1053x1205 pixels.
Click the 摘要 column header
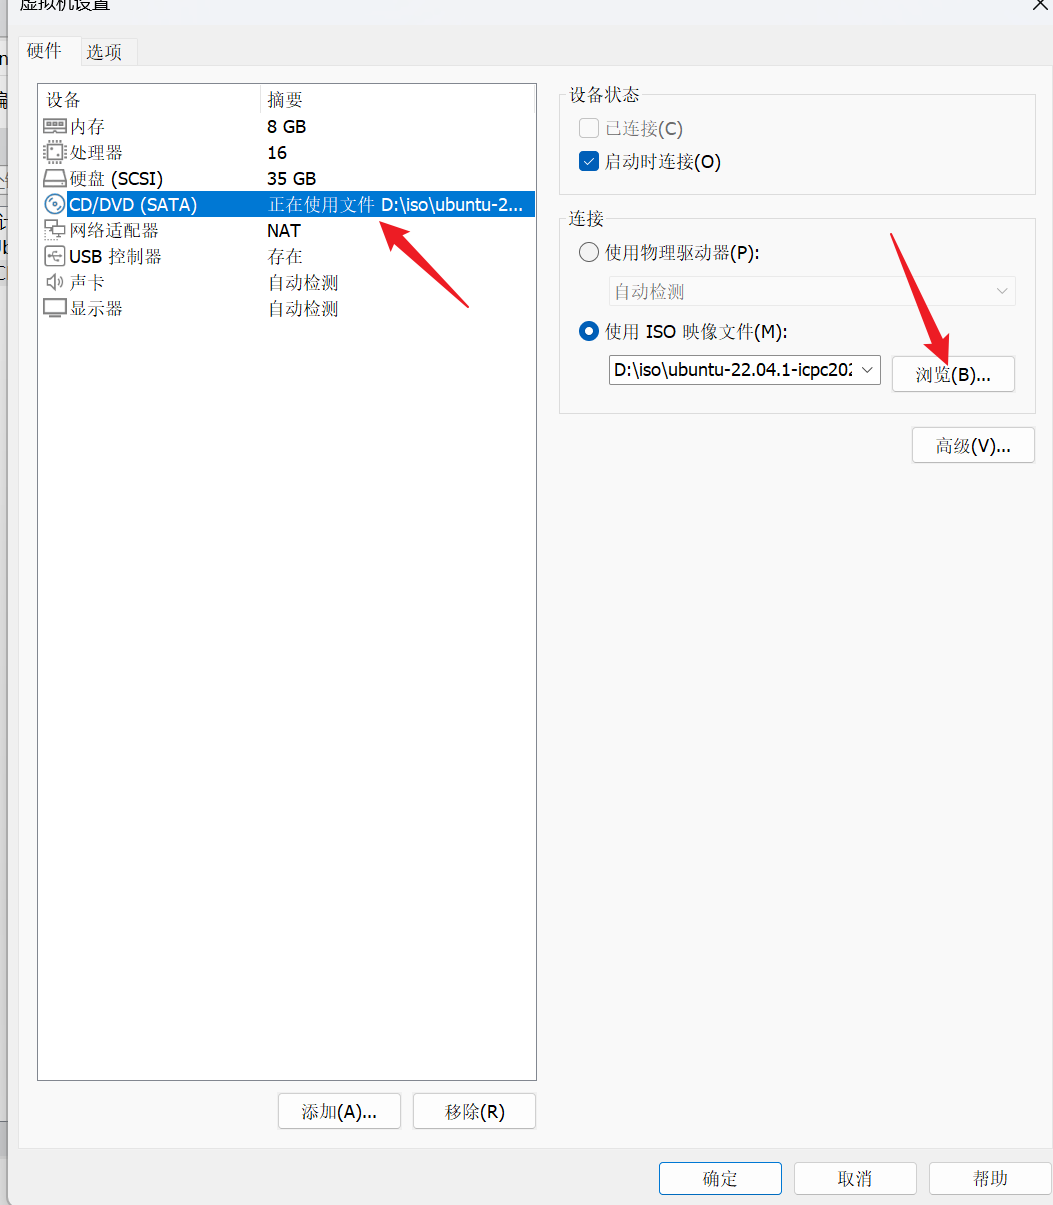tap(285, 99)
